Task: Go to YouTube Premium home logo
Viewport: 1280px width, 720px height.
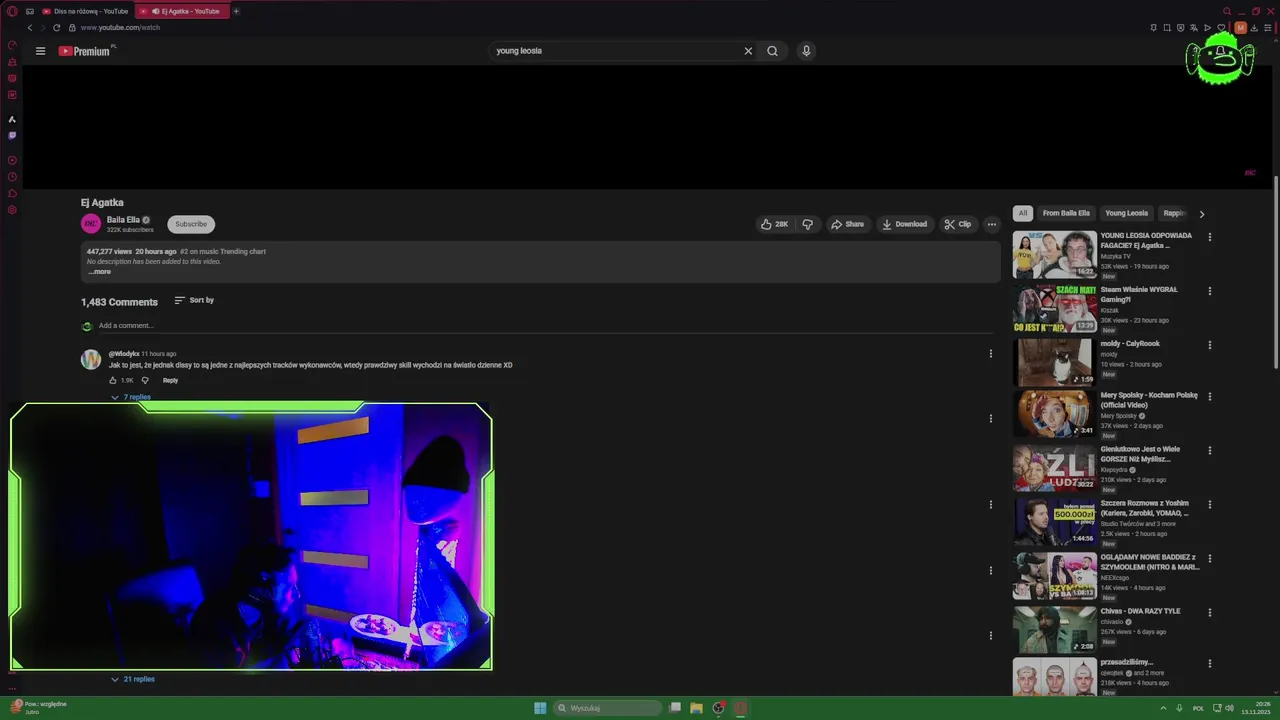Action: click(x=85, y=51)
